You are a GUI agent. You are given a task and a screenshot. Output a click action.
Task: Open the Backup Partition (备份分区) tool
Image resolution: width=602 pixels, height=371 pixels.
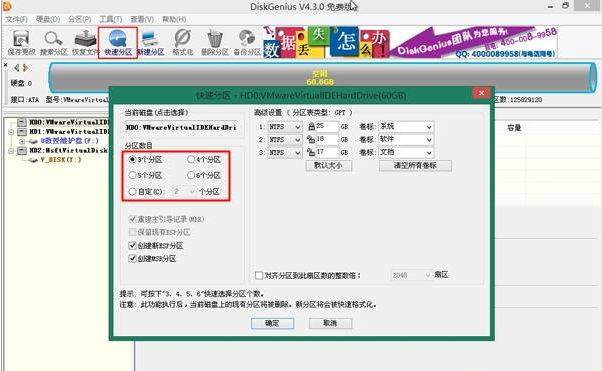pyautogui.click(x=247, y=43)
